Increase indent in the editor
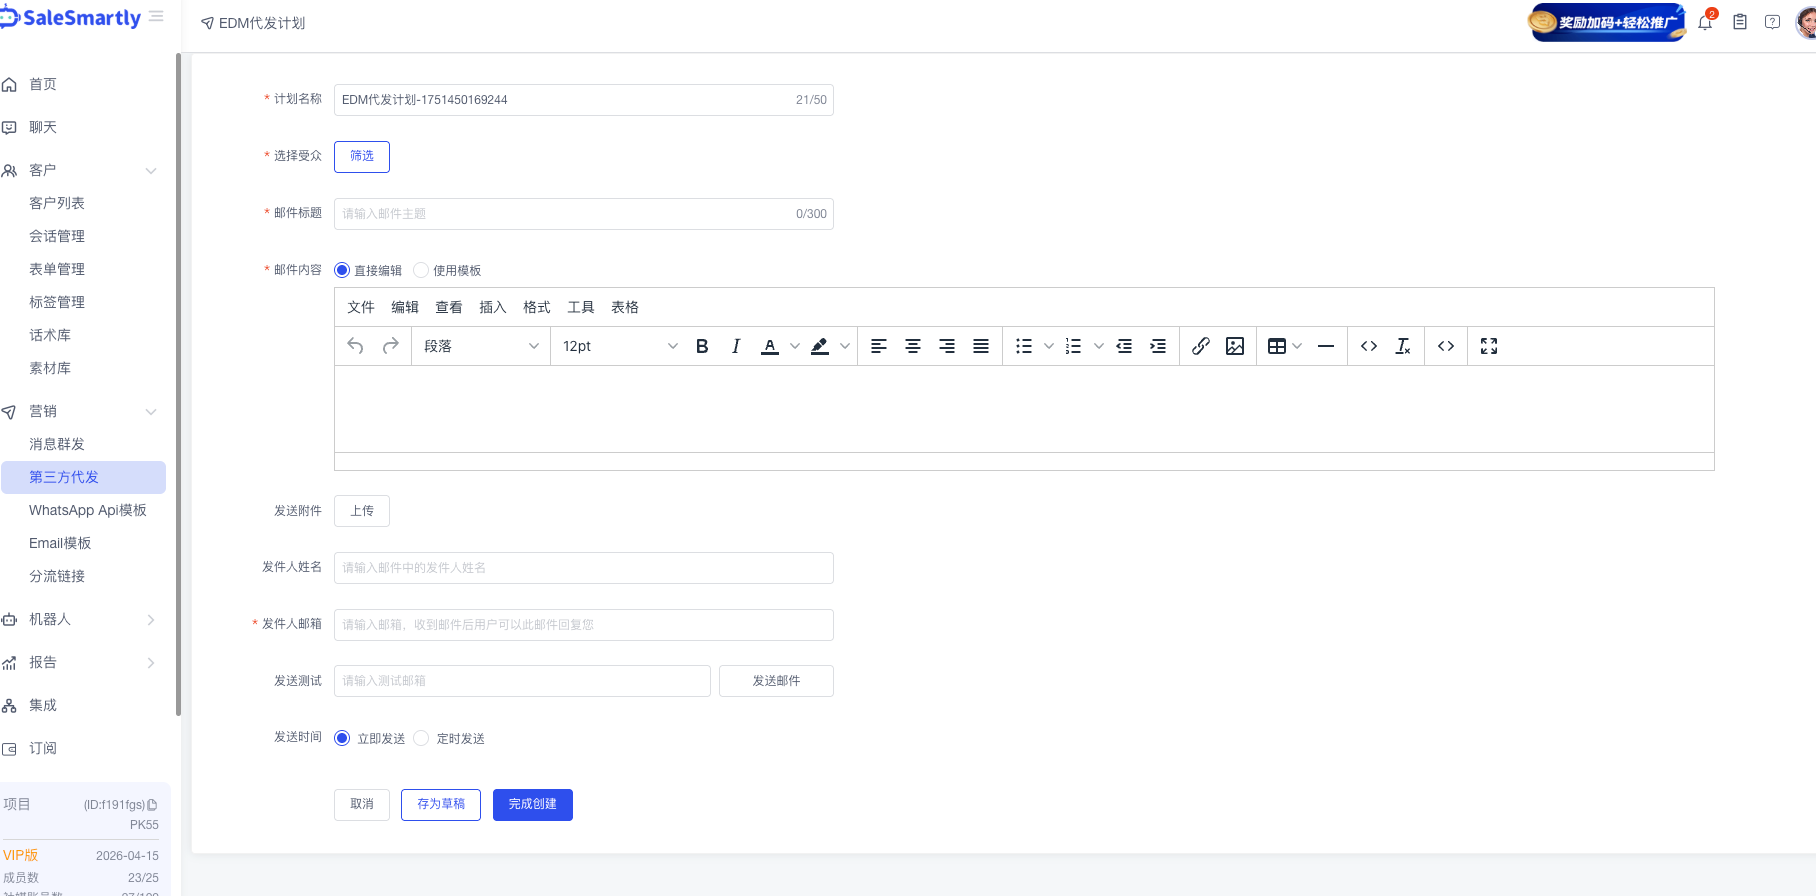 pos(1158,346)
